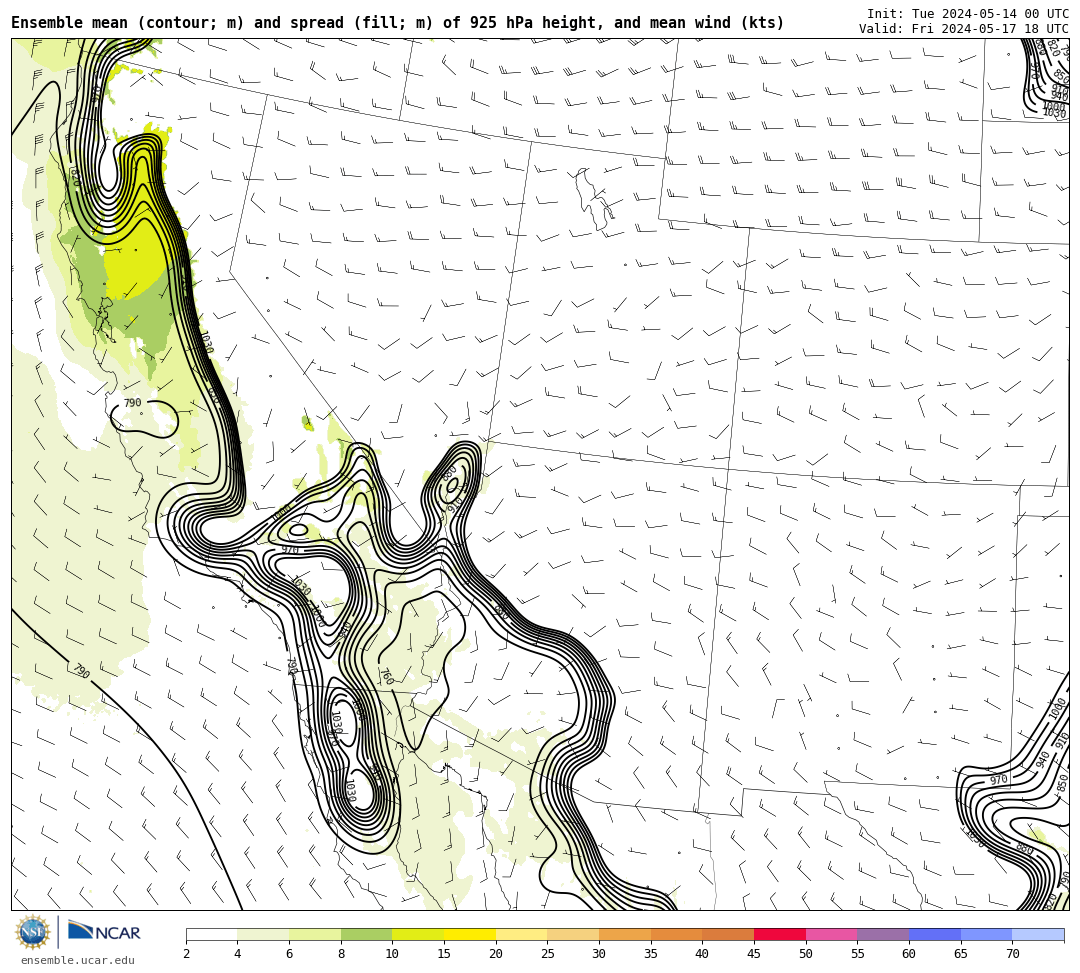Click the Init: Tue 2024-05-14 00 UTC text

(x=968, y=14)
